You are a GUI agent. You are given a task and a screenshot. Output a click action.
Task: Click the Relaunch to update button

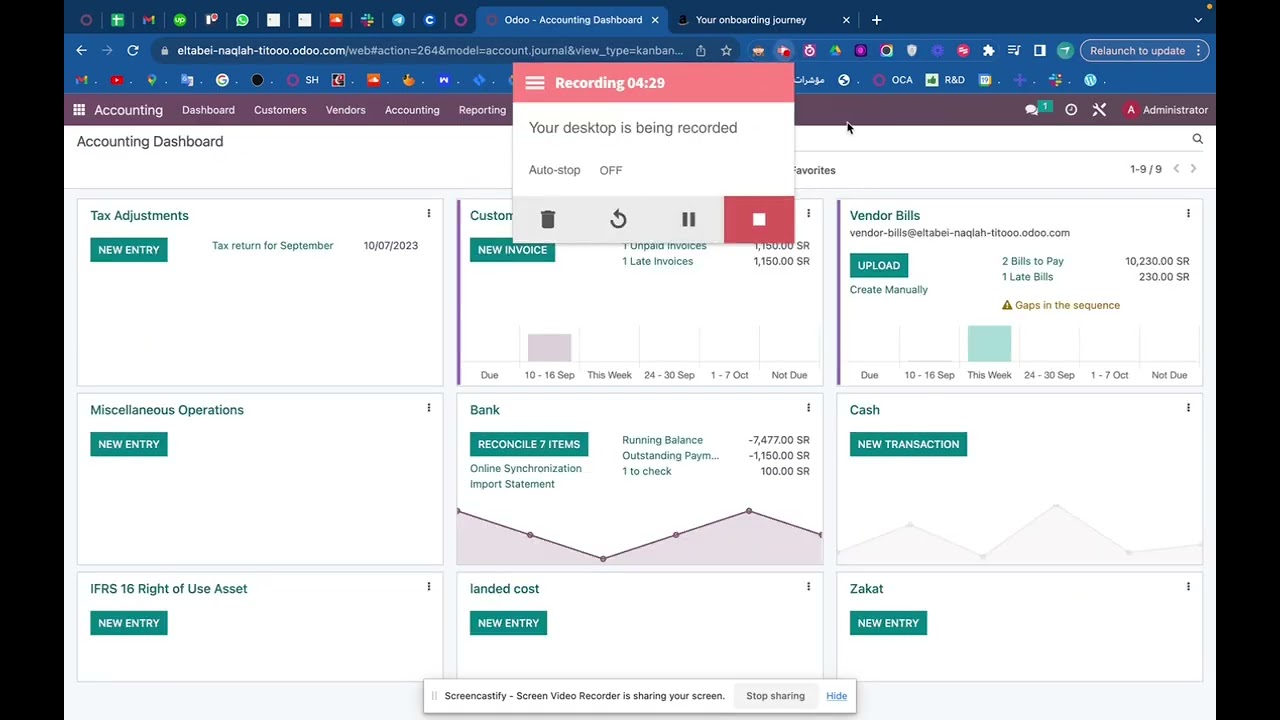pos(1137,50)
